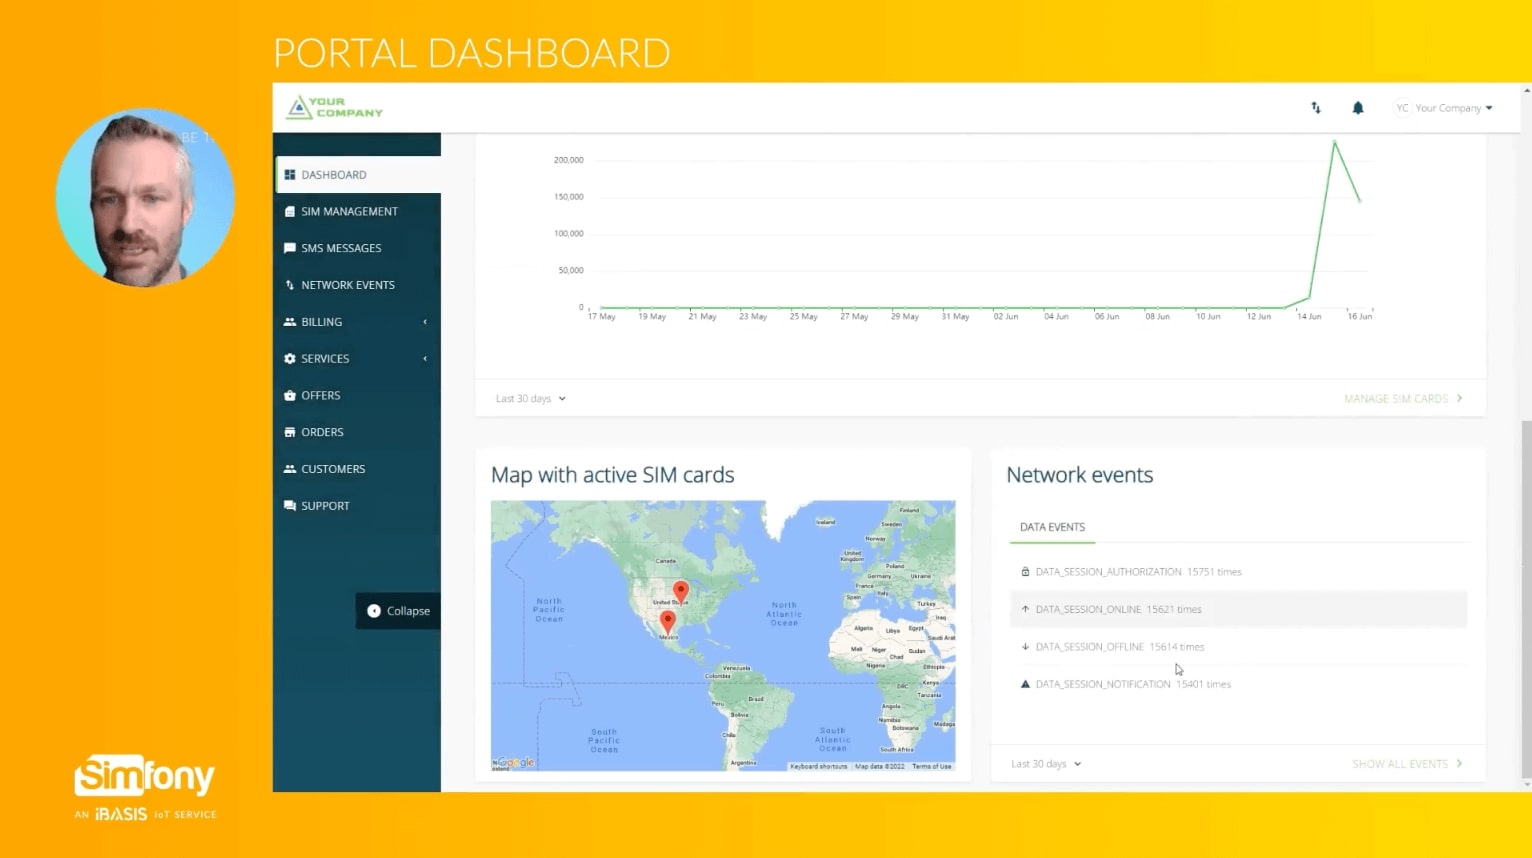Click the Network Events arrows icon
Screen dimensions: 1532x858
(x=290, y=285)
